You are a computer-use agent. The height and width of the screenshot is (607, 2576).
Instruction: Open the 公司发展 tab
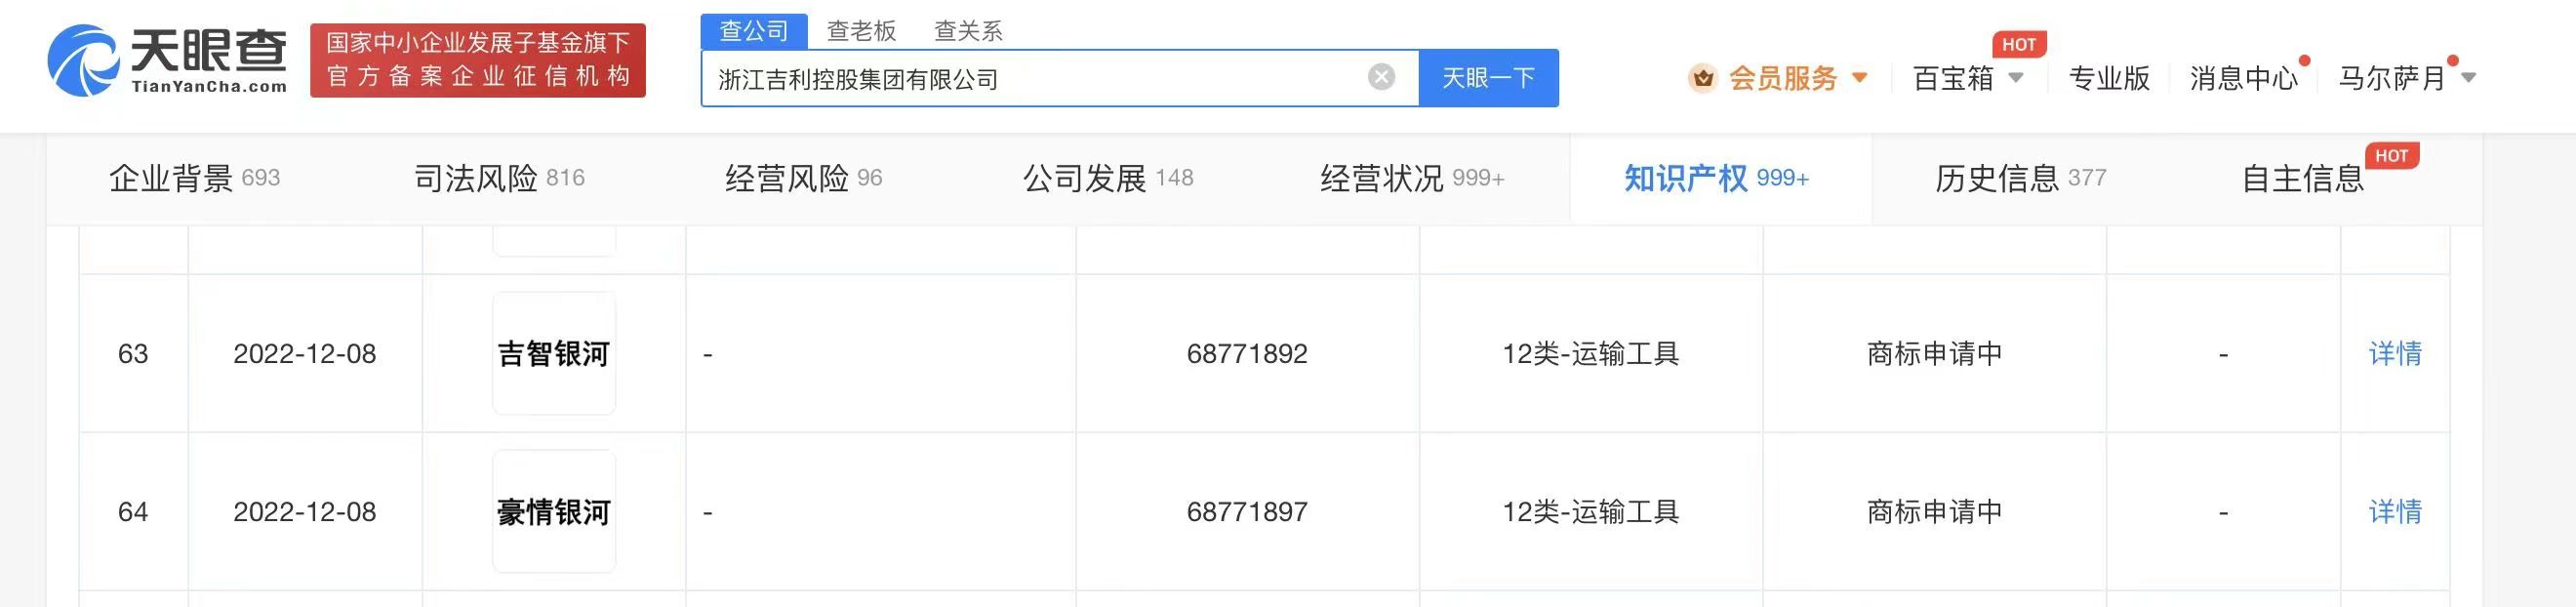click(x=1108, y=178)
